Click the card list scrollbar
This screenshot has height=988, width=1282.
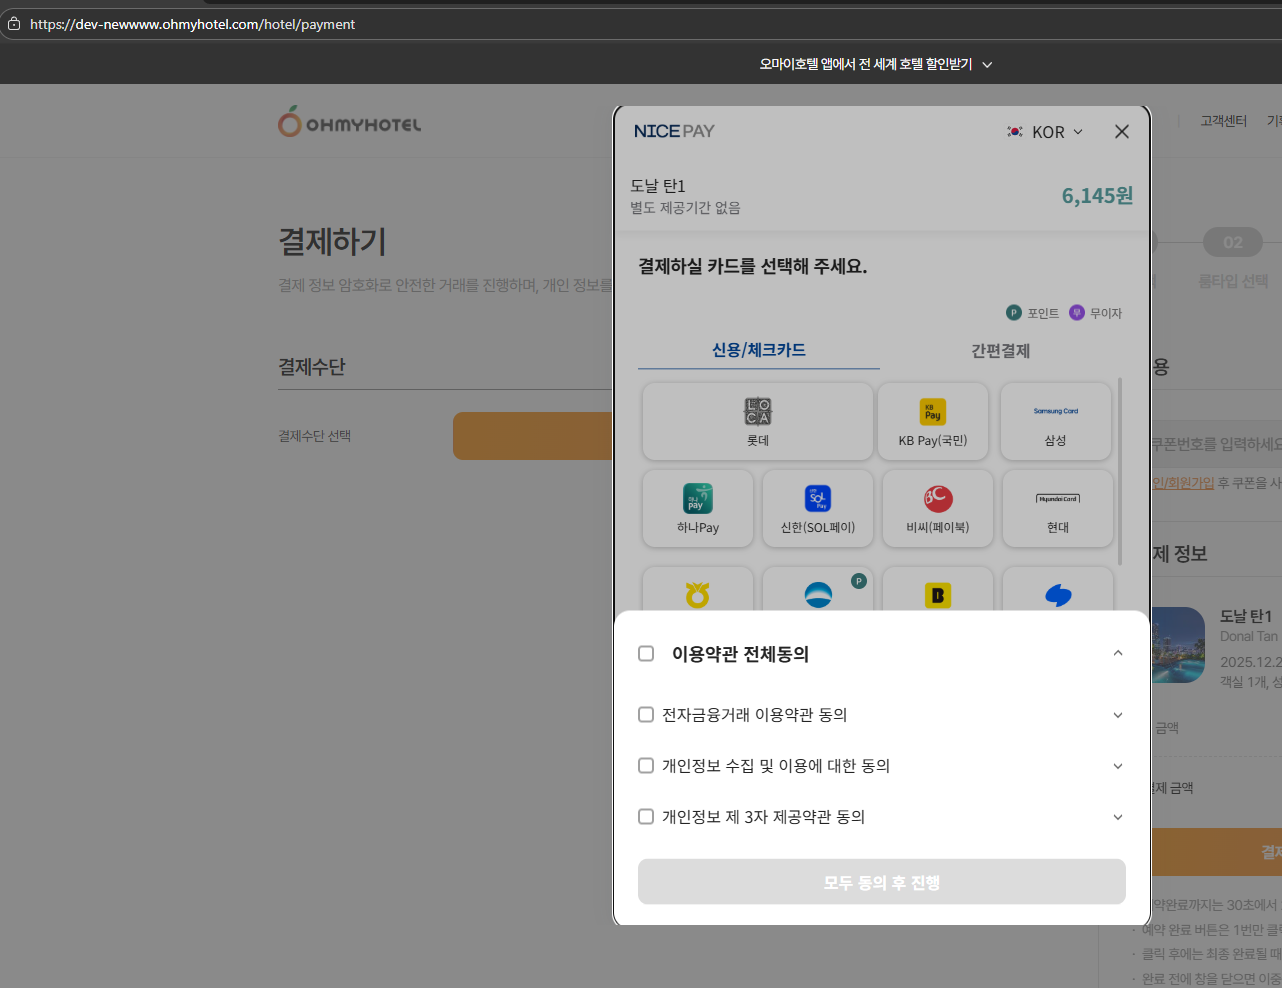(1119, 472)
